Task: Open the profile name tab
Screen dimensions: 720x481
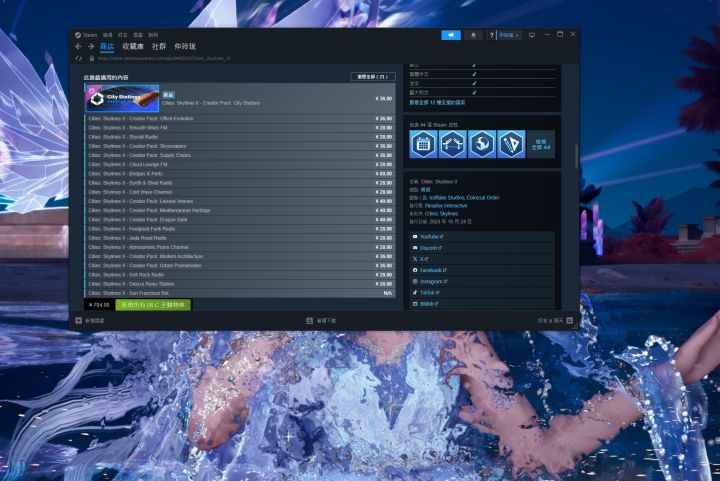Action: (x=185, y=46)
